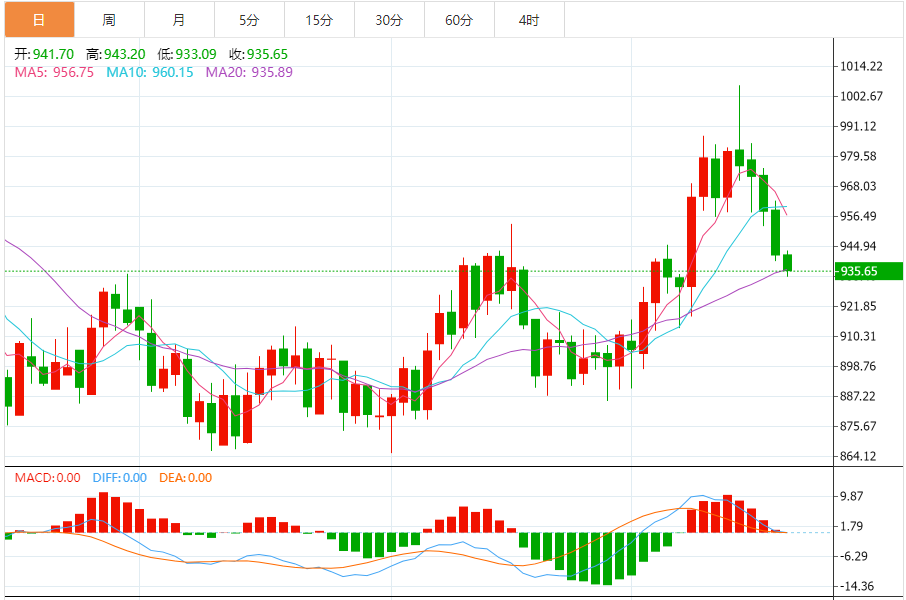Click the opening price 941.70 value
Image resolution: width=906 pixels, height=600 pixels.
click(x=53, y=54)
